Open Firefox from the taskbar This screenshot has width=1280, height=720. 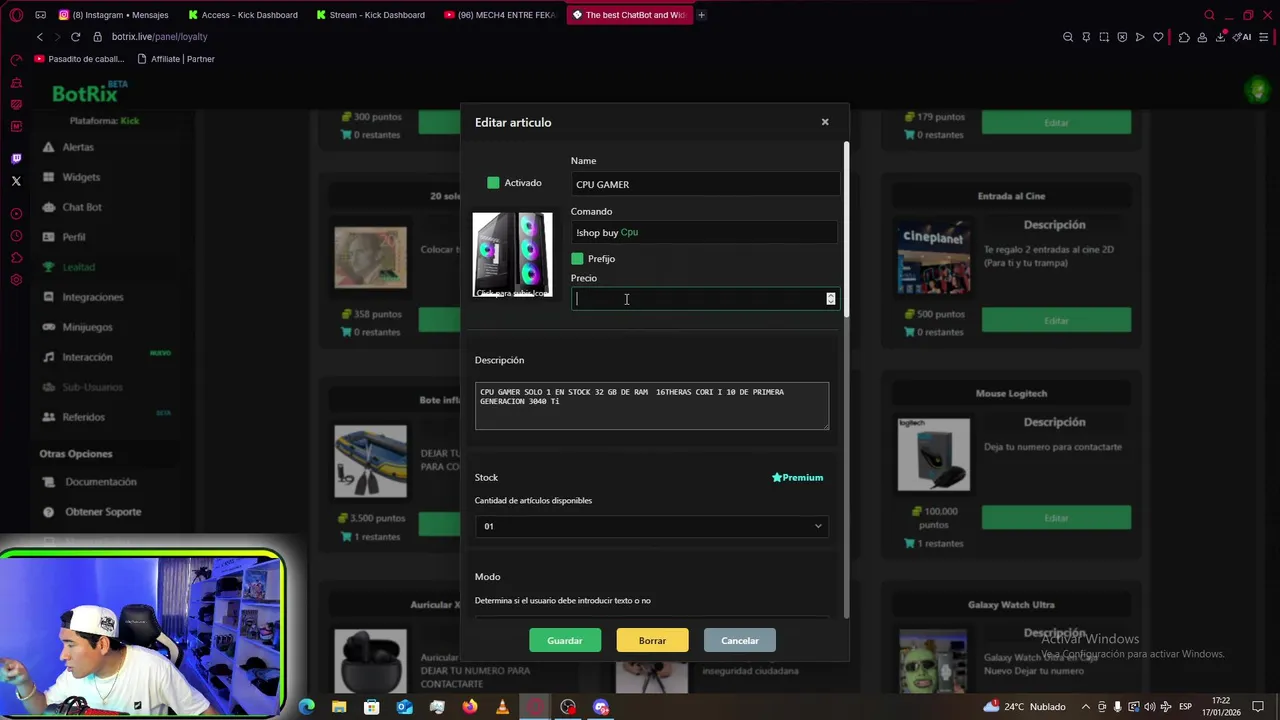click(470, 707)
